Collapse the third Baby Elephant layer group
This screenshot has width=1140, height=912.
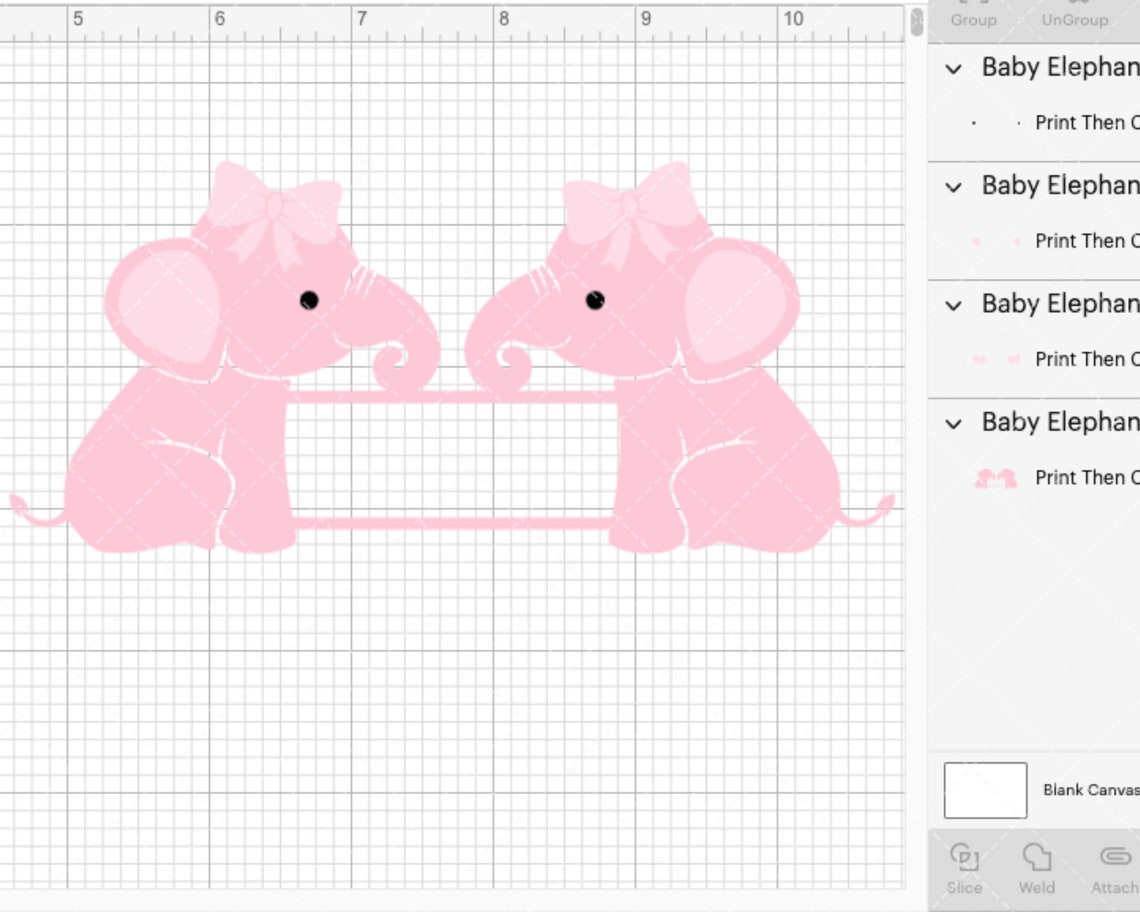(952, 305)
